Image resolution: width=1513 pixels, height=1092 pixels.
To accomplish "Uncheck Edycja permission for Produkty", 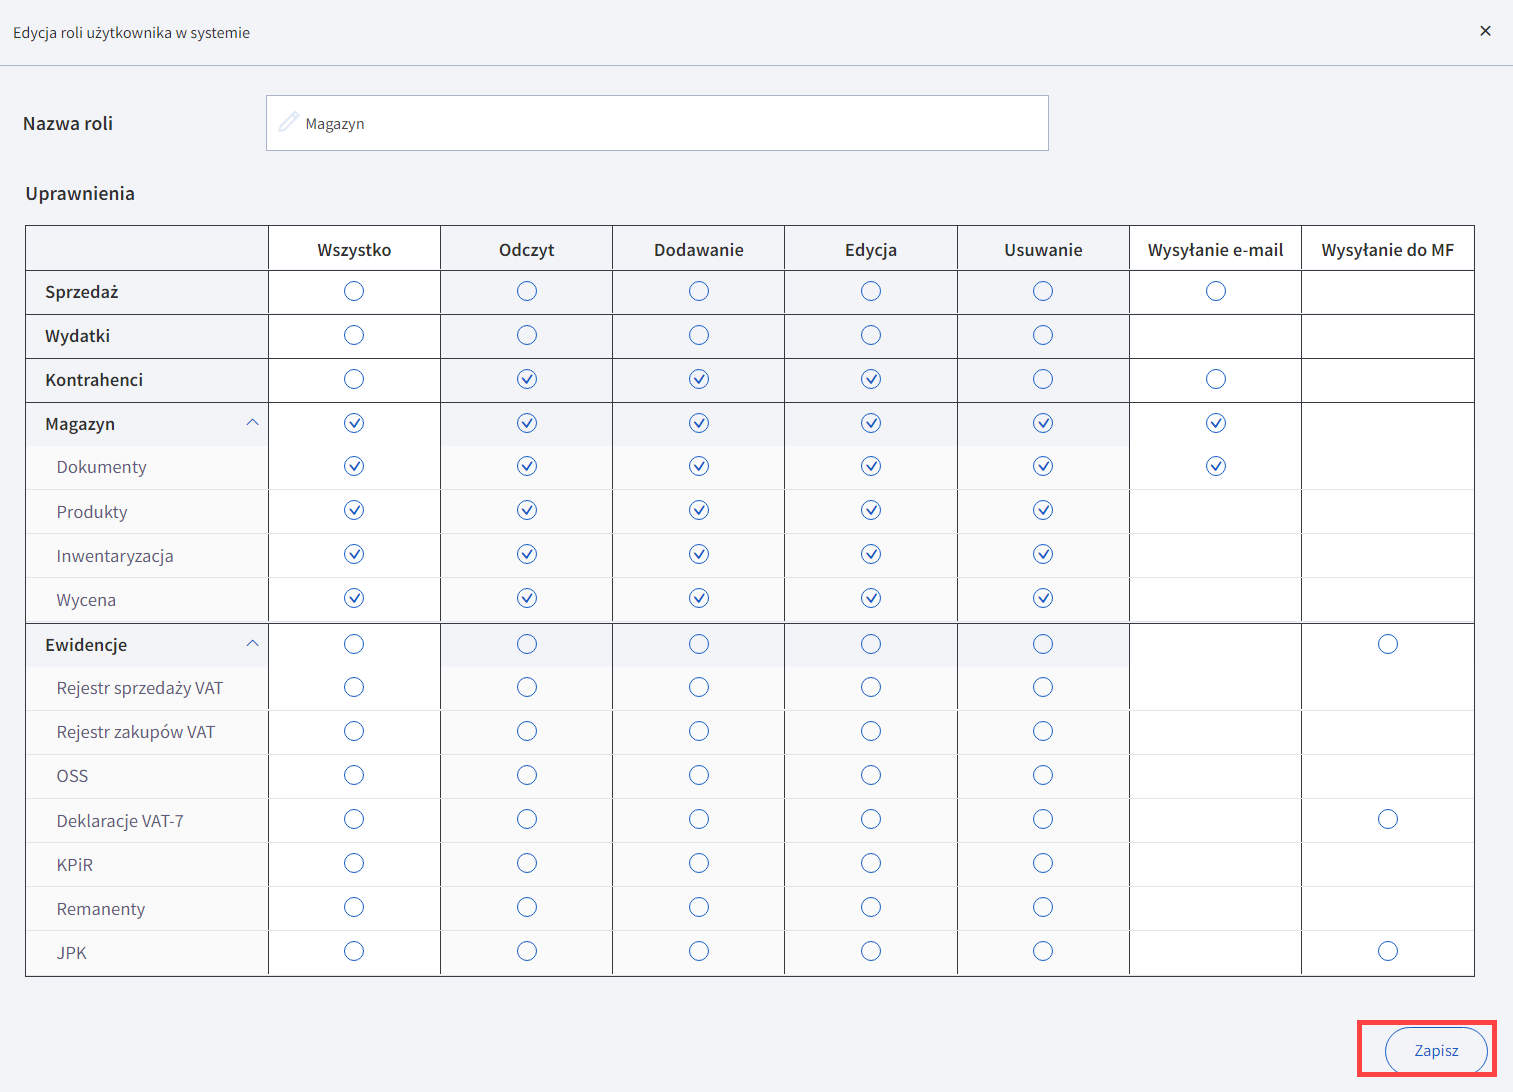I will point(871,510).
